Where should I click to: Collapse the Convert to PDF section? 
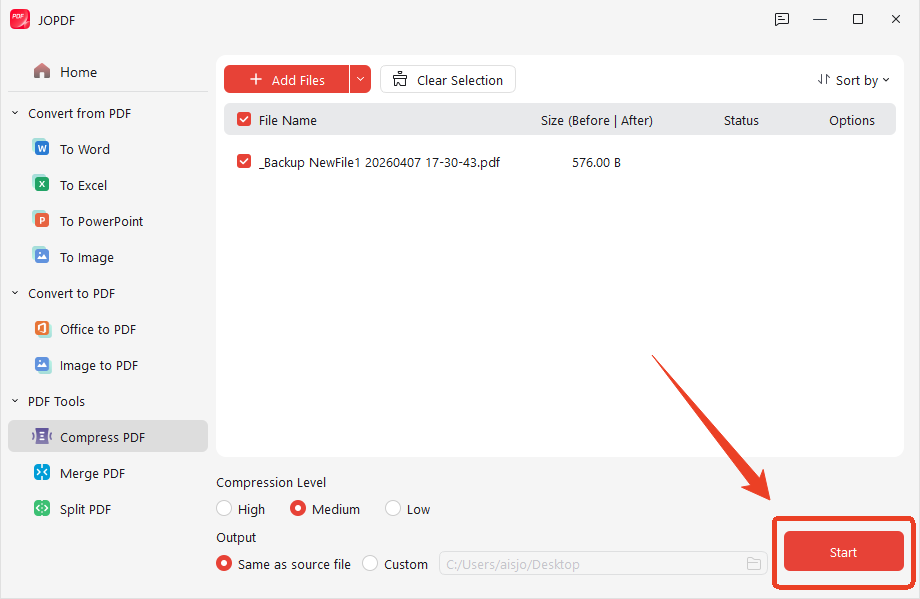click(15, 293)
